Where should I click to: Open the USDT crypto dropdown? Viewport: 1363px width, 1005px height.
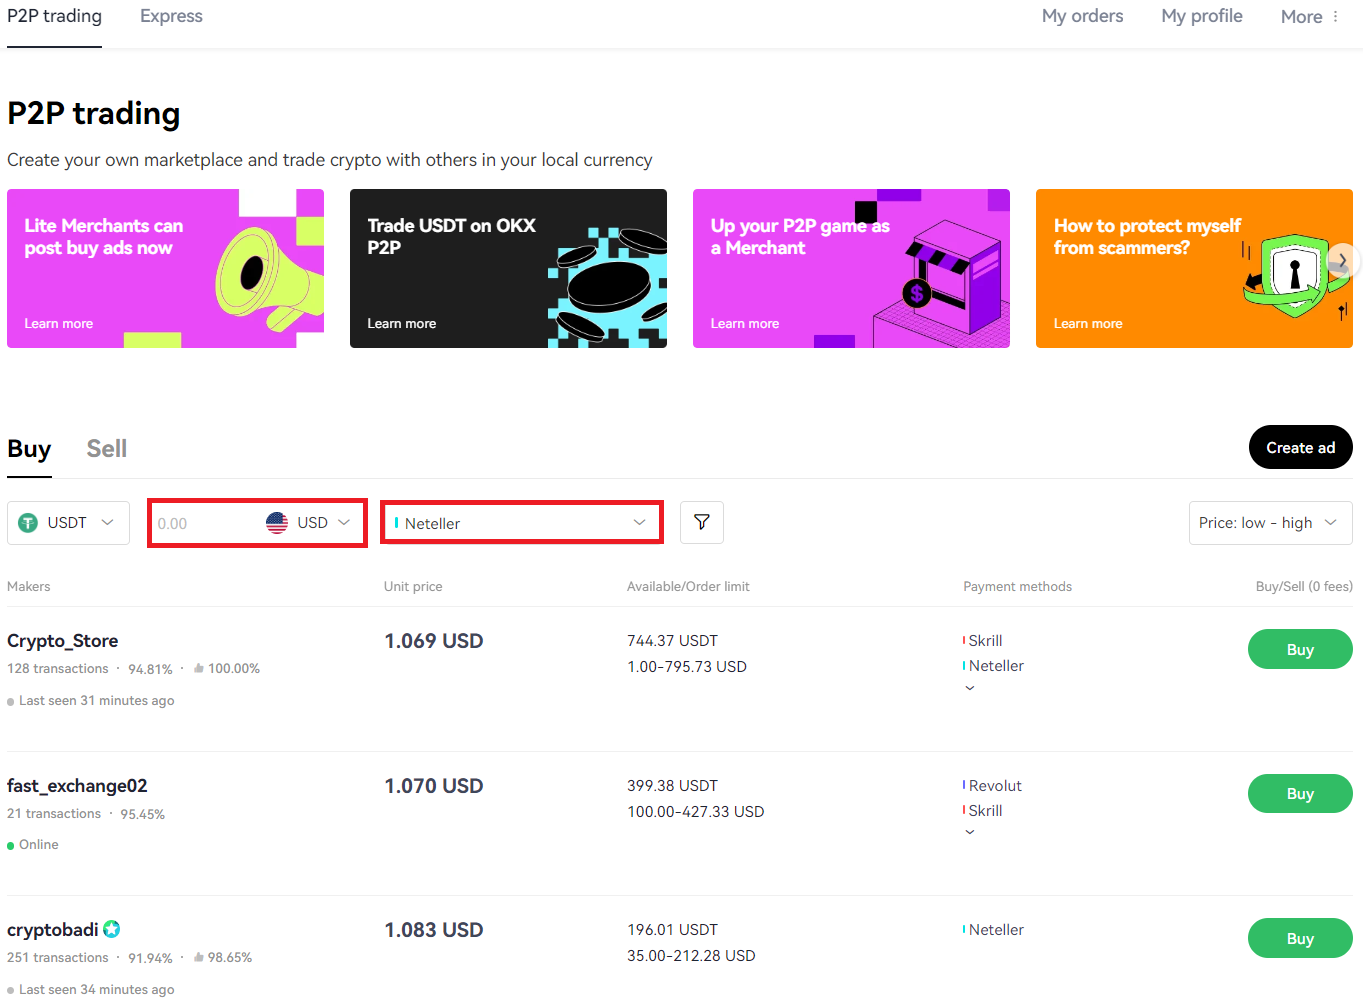[68, 523]
